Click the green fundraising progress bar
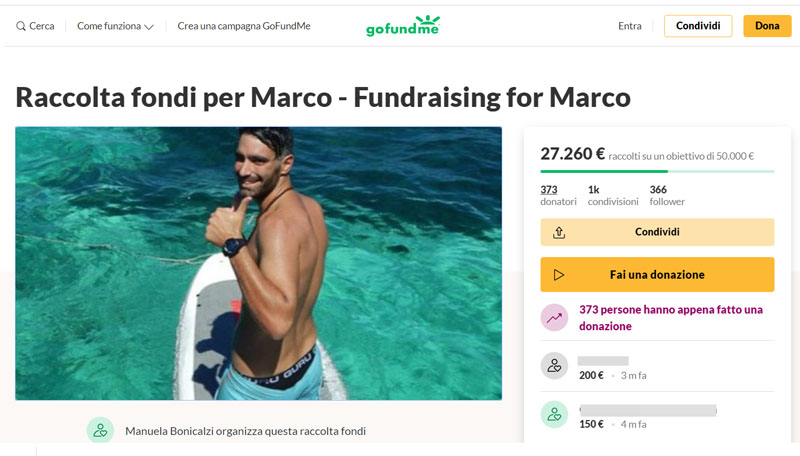 coord(604,171)
